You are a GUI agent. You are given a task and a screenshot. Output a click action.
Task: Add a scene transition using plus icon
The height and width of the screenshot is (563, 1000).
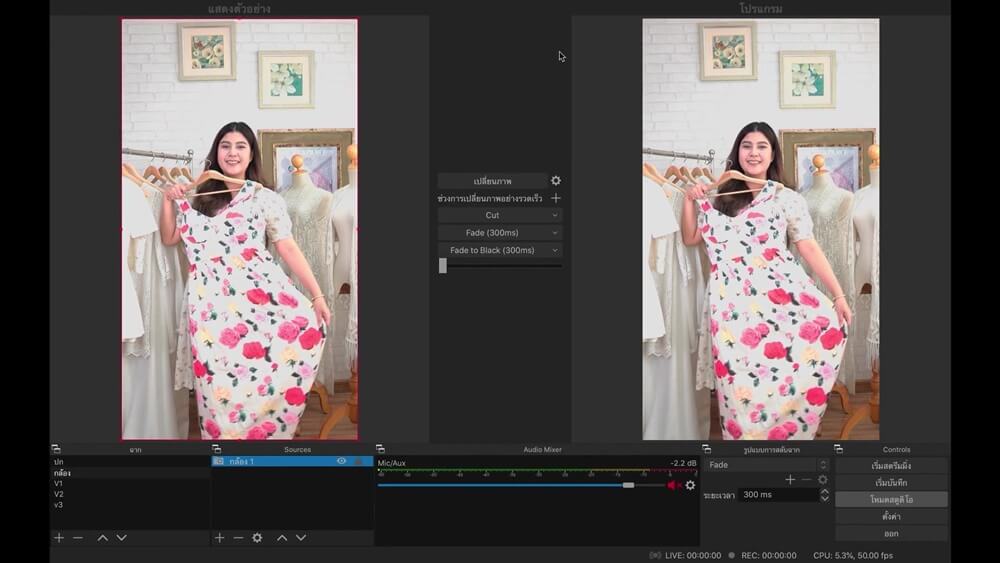(x=790, y=480)
